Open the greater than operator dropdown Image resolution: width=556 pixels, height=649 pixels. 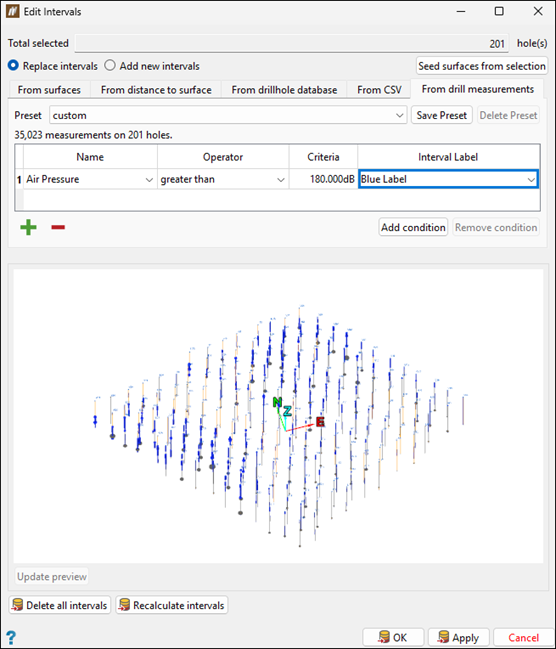point(223,179)
